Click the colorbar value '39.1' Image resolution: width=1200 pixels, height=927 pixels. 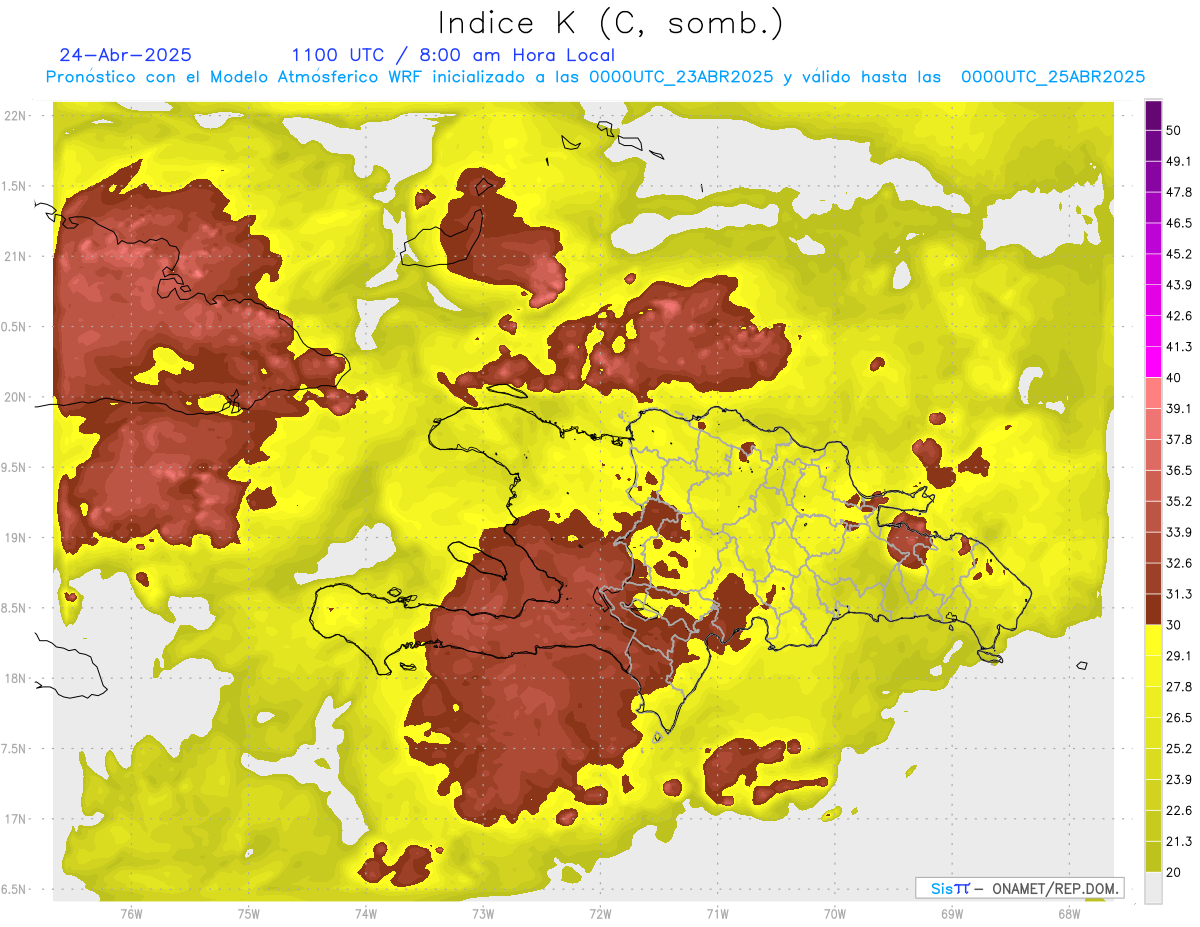point(1179,408)
